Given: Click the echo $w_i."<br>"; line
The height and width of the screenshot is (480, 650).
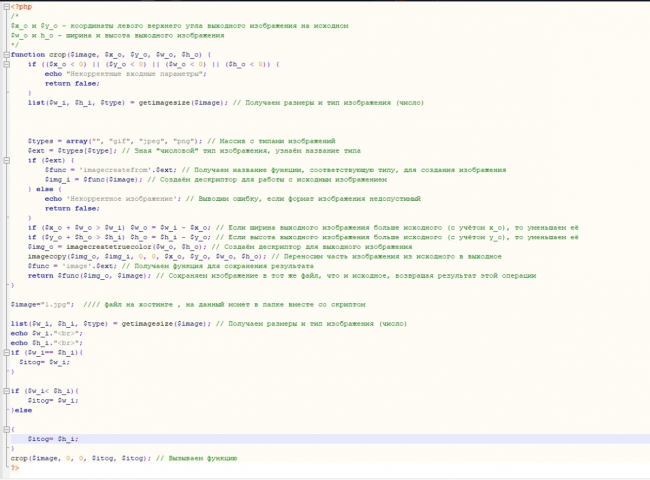Looking at the screenshot, I should tap(47, 333).
